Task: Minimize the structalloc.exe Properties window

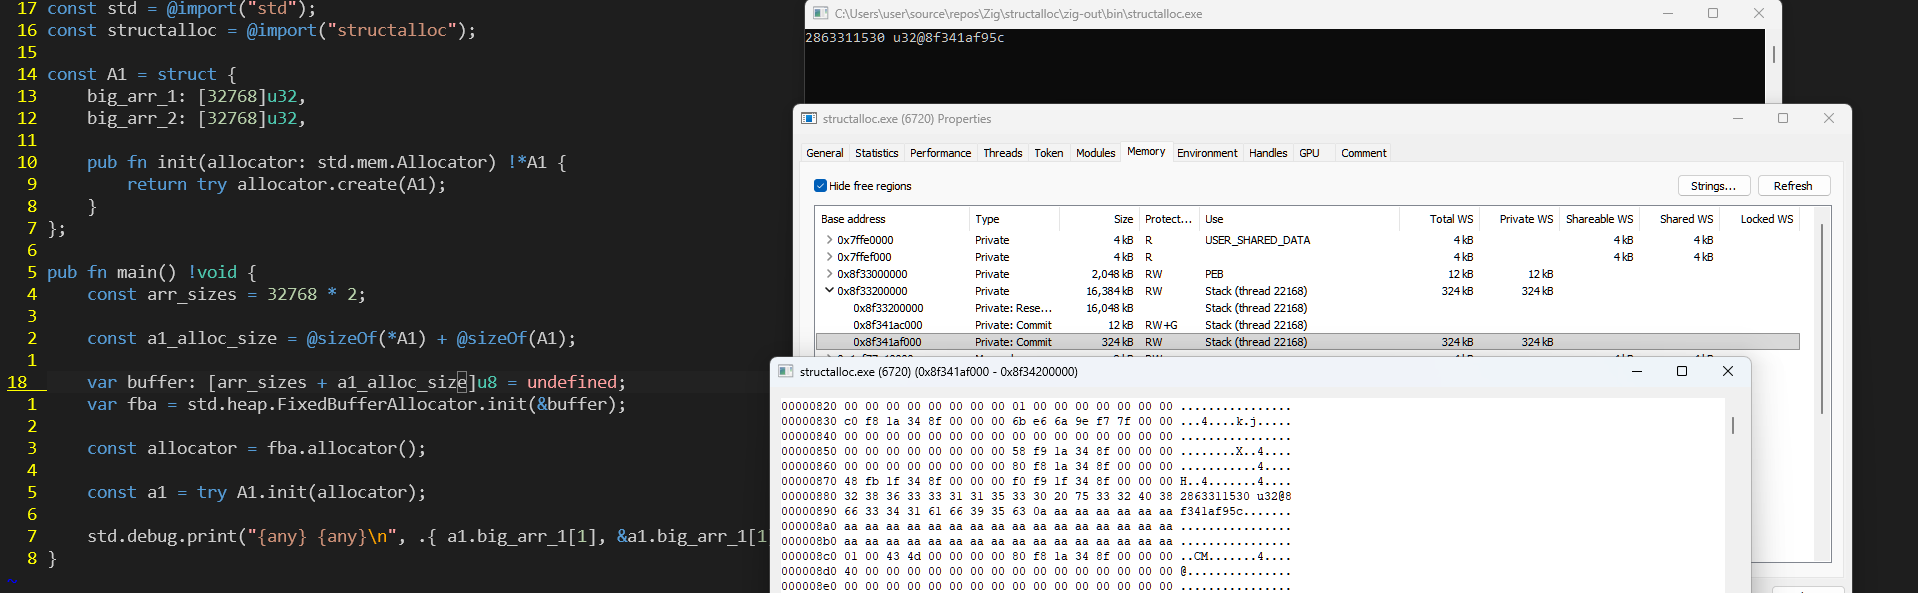Action: (x=1738, y=118)
